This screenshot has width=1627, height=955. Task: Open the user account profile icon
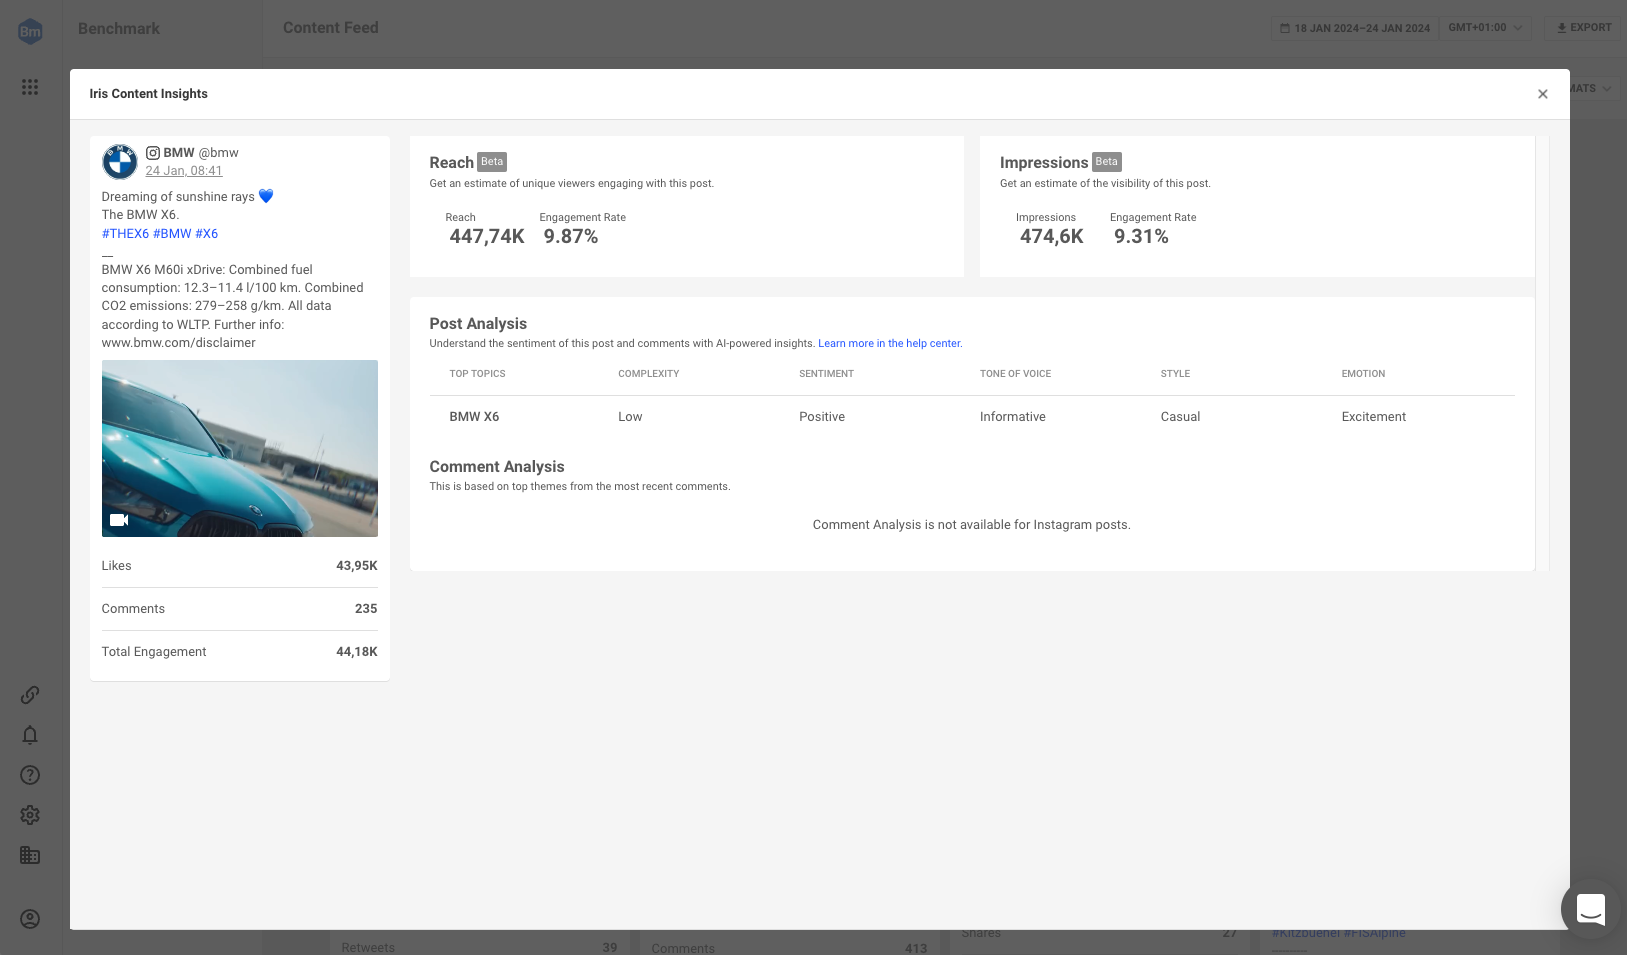[x=30, y=919]
